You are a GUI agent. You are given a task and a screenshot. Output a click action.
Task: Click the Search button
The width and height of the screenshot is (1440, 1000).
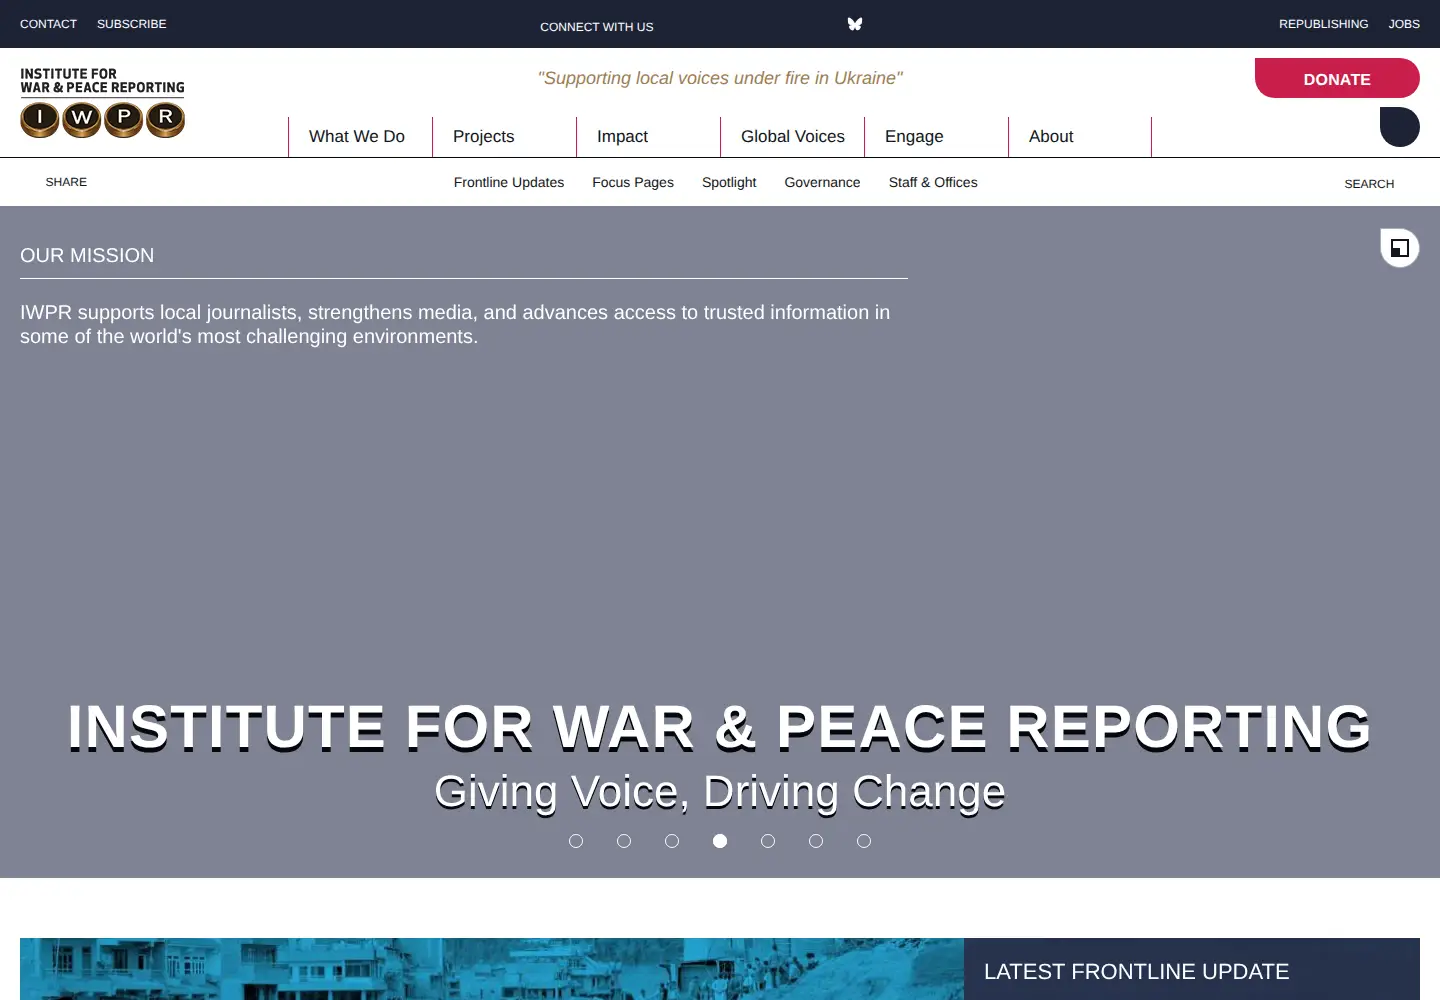pyautogui.click(x=1369, y=184)
